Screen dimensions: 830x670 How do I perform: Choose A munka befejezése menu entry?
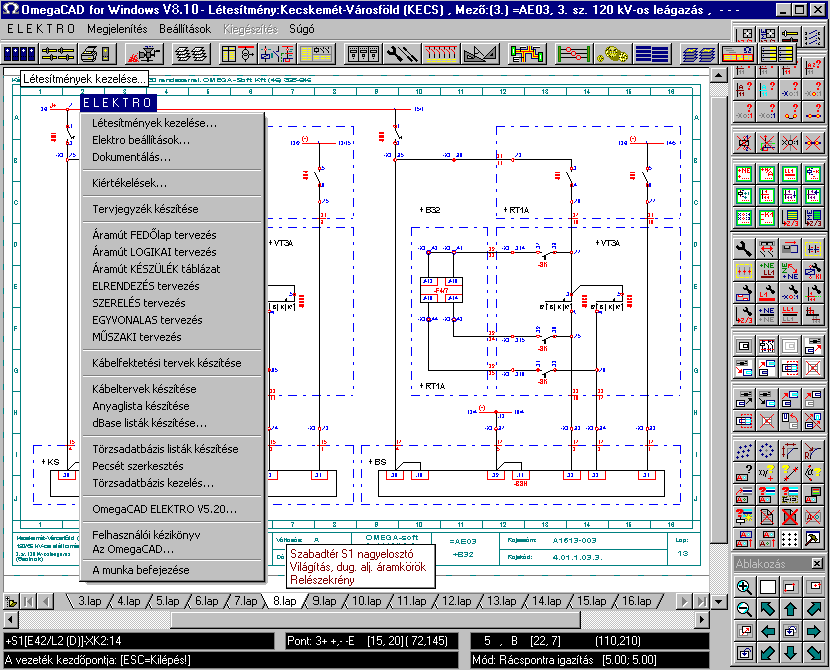click(141, 570)
